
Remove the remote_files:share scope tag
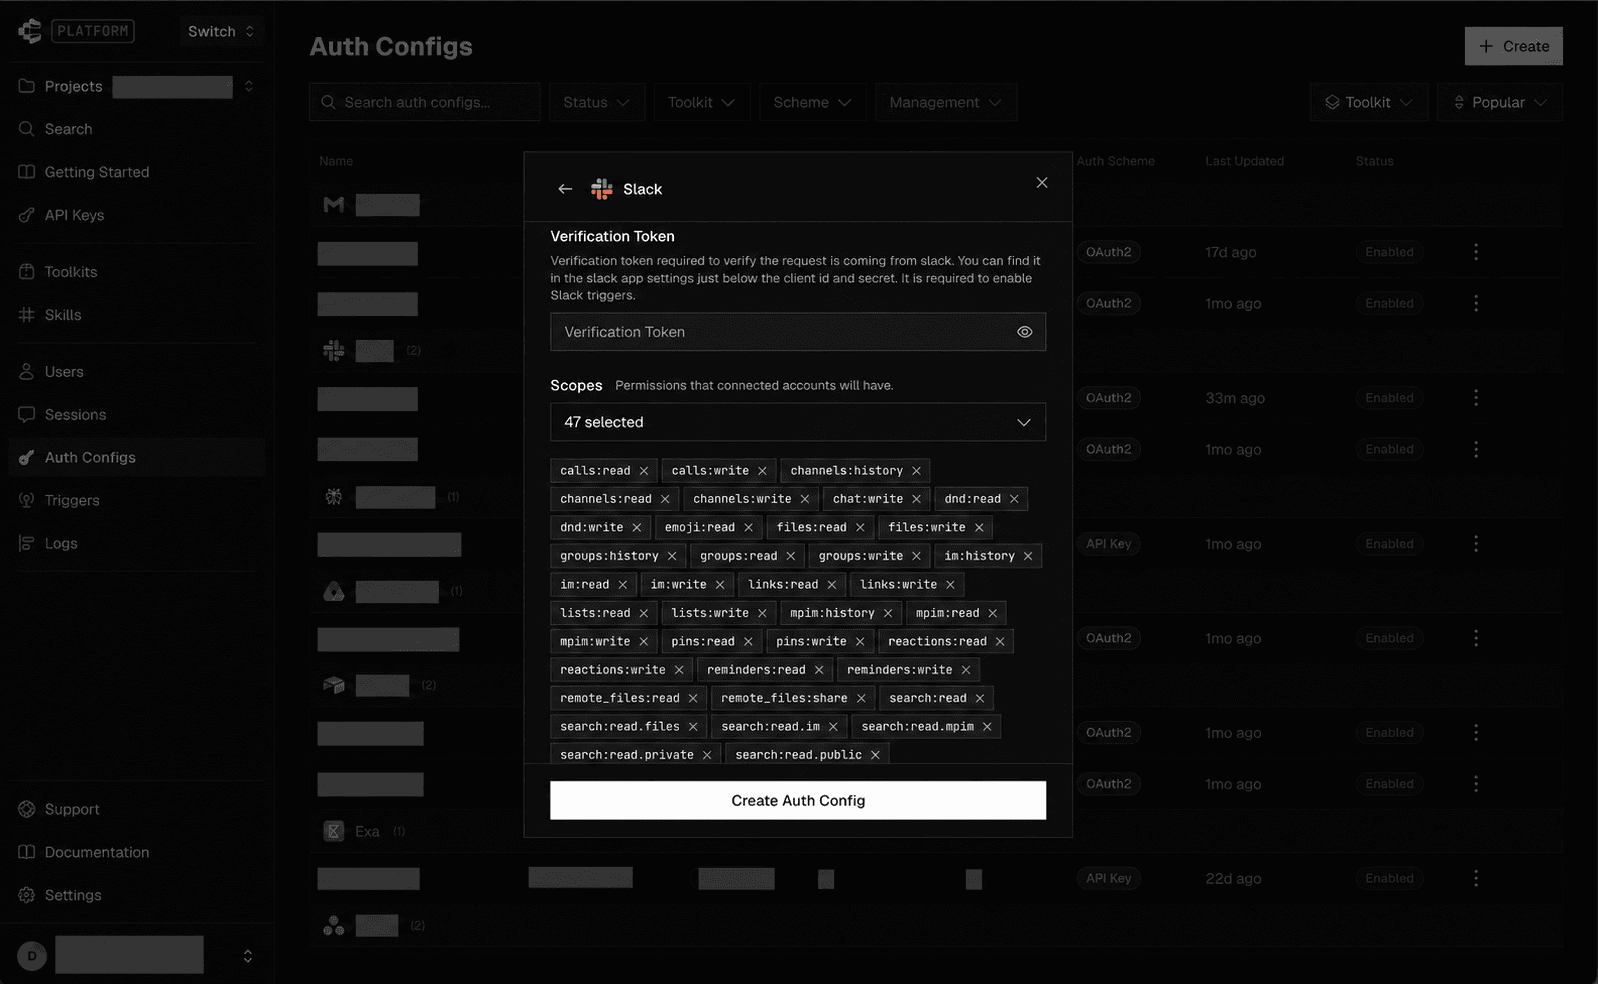pos(861,698)
